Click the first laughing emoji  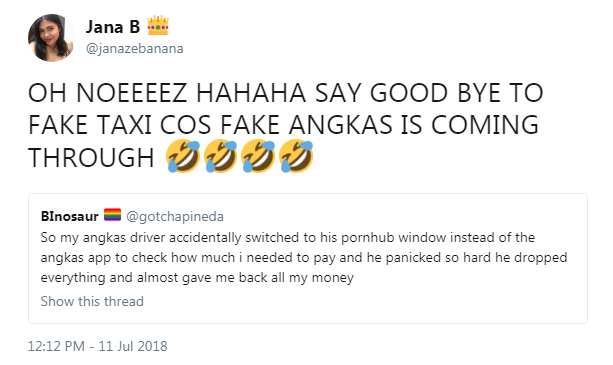[183, 156]
